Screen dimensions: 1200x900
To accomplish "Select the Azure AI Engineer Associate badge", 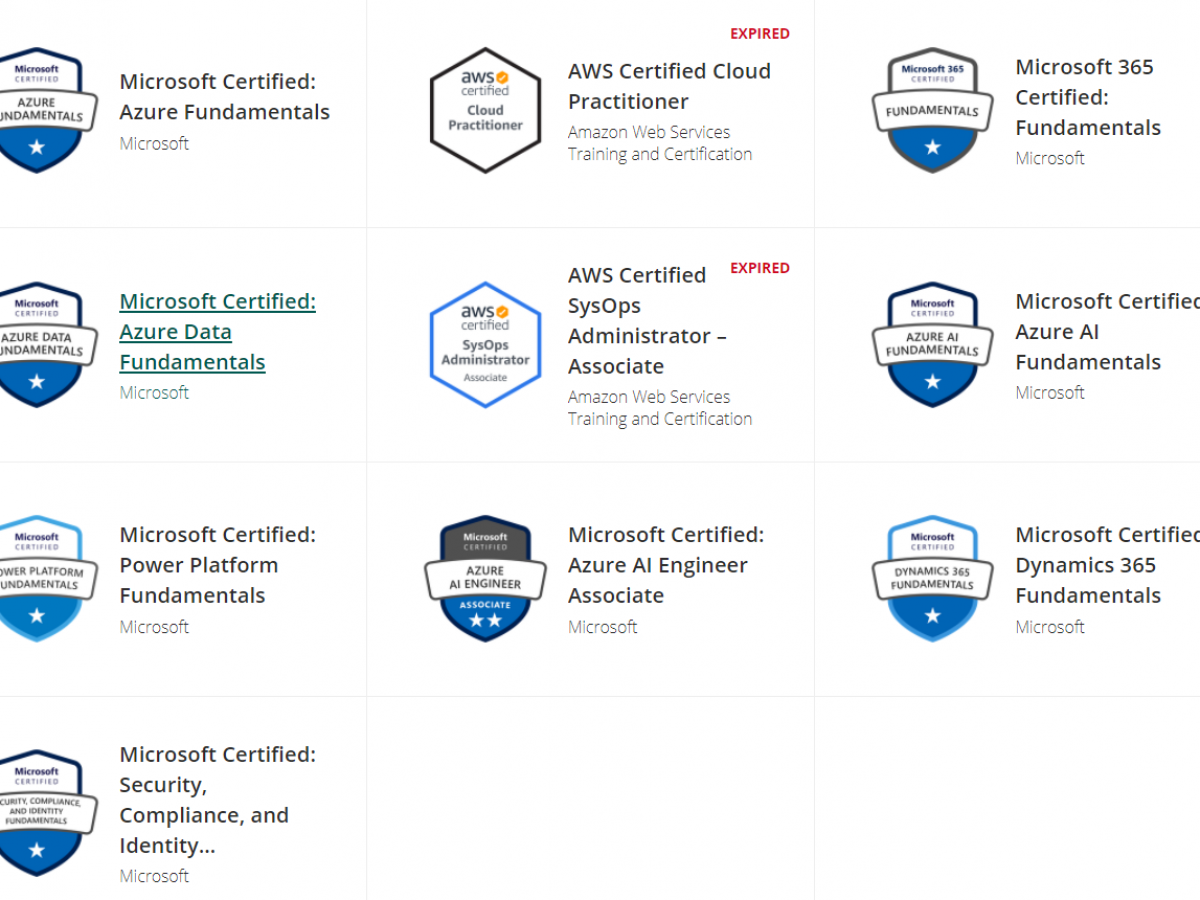I will pos(485,578).
